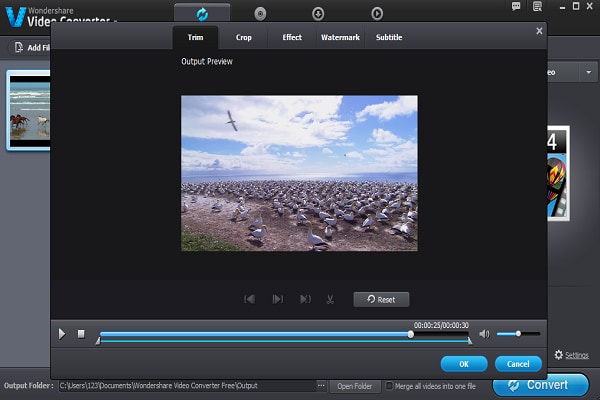Close the editing dialog

point(539,31)
